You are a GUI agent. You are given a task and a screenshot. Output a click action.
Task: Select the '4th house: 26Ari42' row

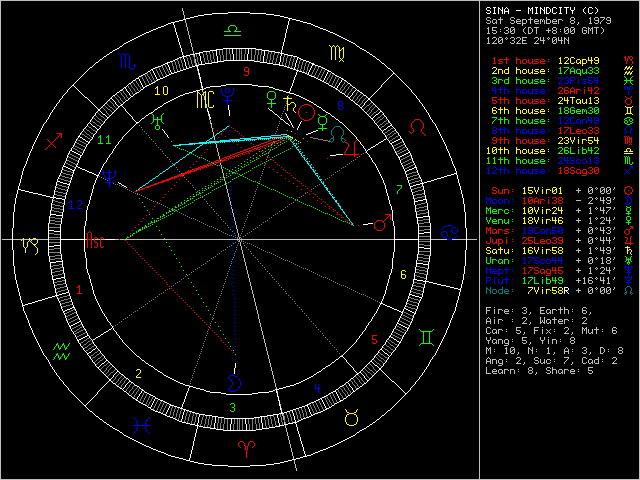[x=545, y=91]
